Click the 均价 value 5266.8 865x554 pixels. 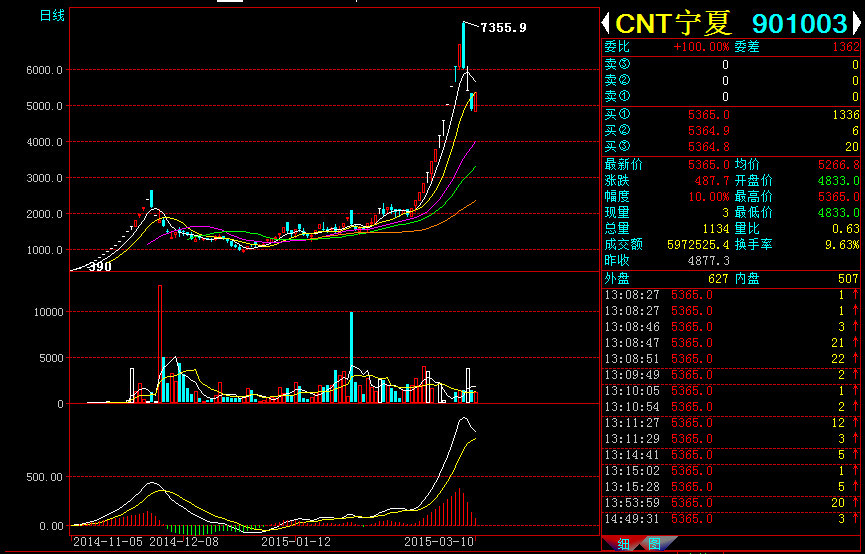839,164
